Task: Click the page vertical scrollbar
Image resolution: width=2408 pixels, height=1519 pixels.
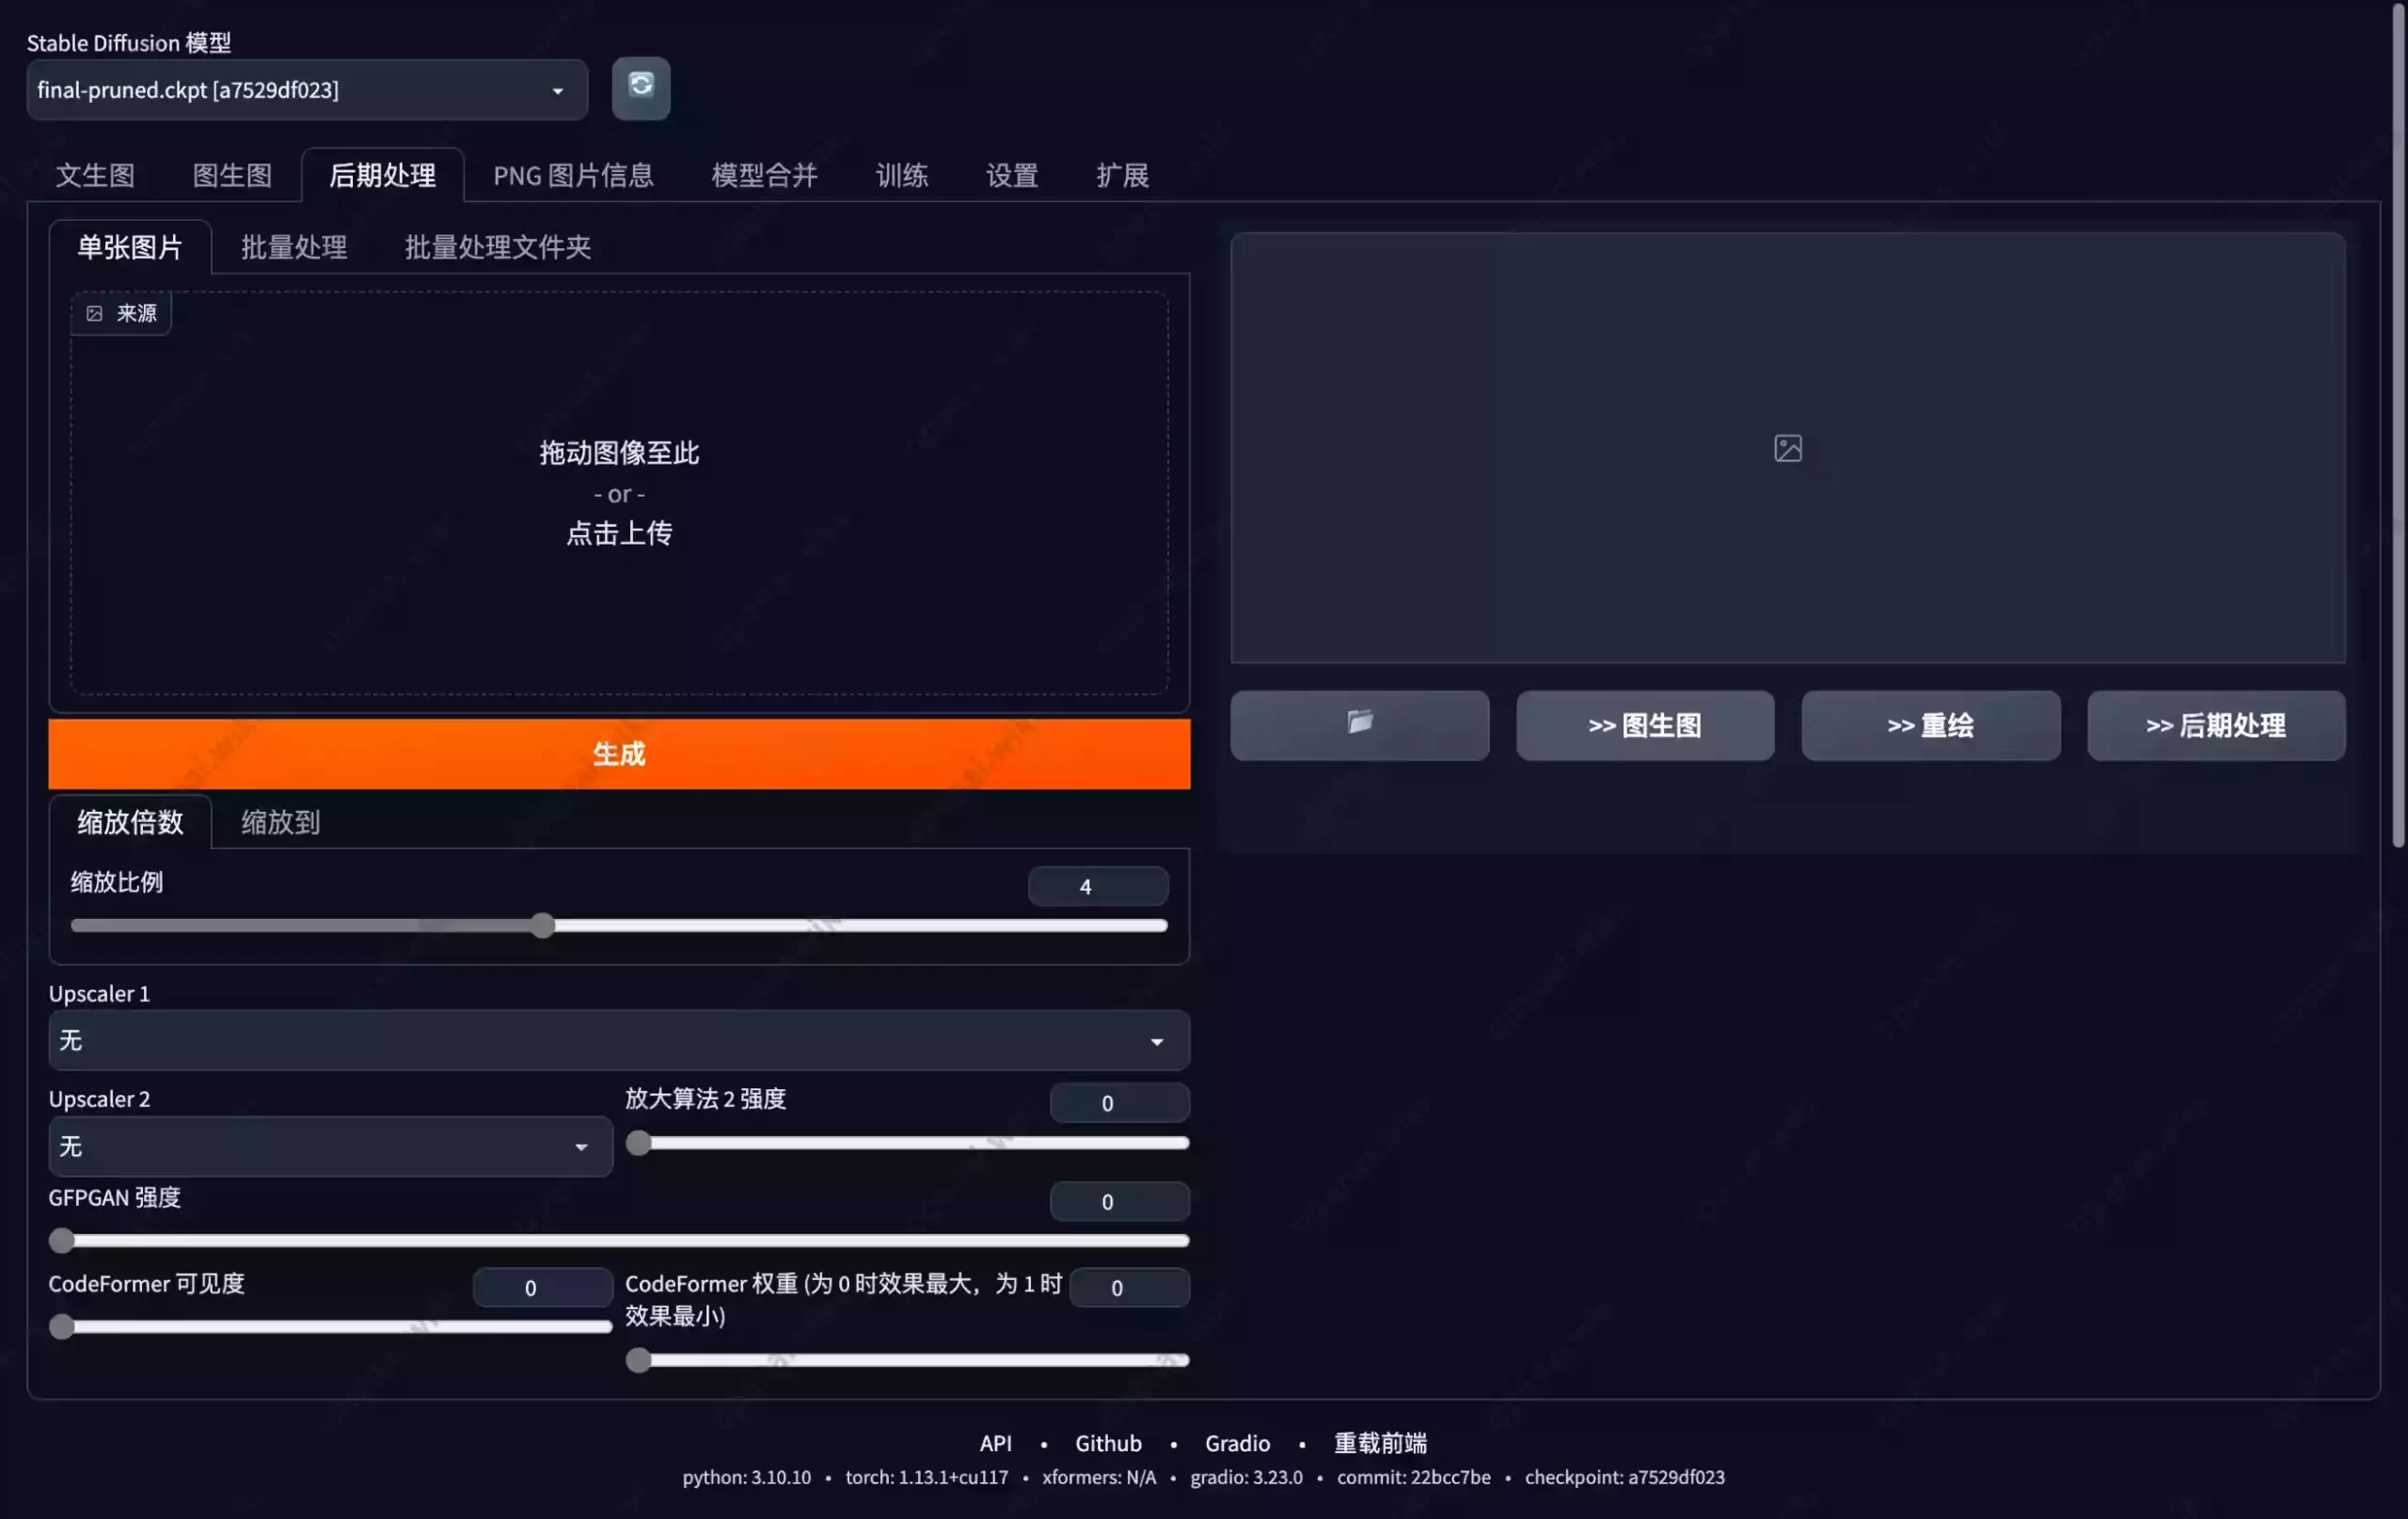Action: tap(2398, 425)
